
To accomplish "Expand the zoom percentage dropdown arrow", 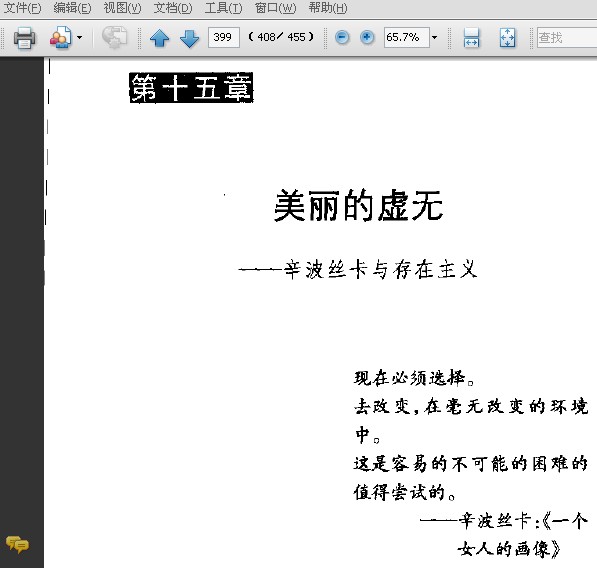I will tap(434, 37).
